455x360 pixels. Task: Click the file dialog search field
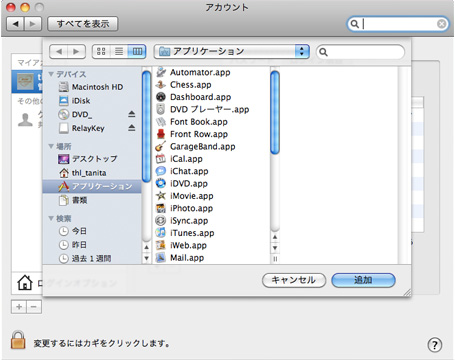pyautogui.click(x=360, y=52)
